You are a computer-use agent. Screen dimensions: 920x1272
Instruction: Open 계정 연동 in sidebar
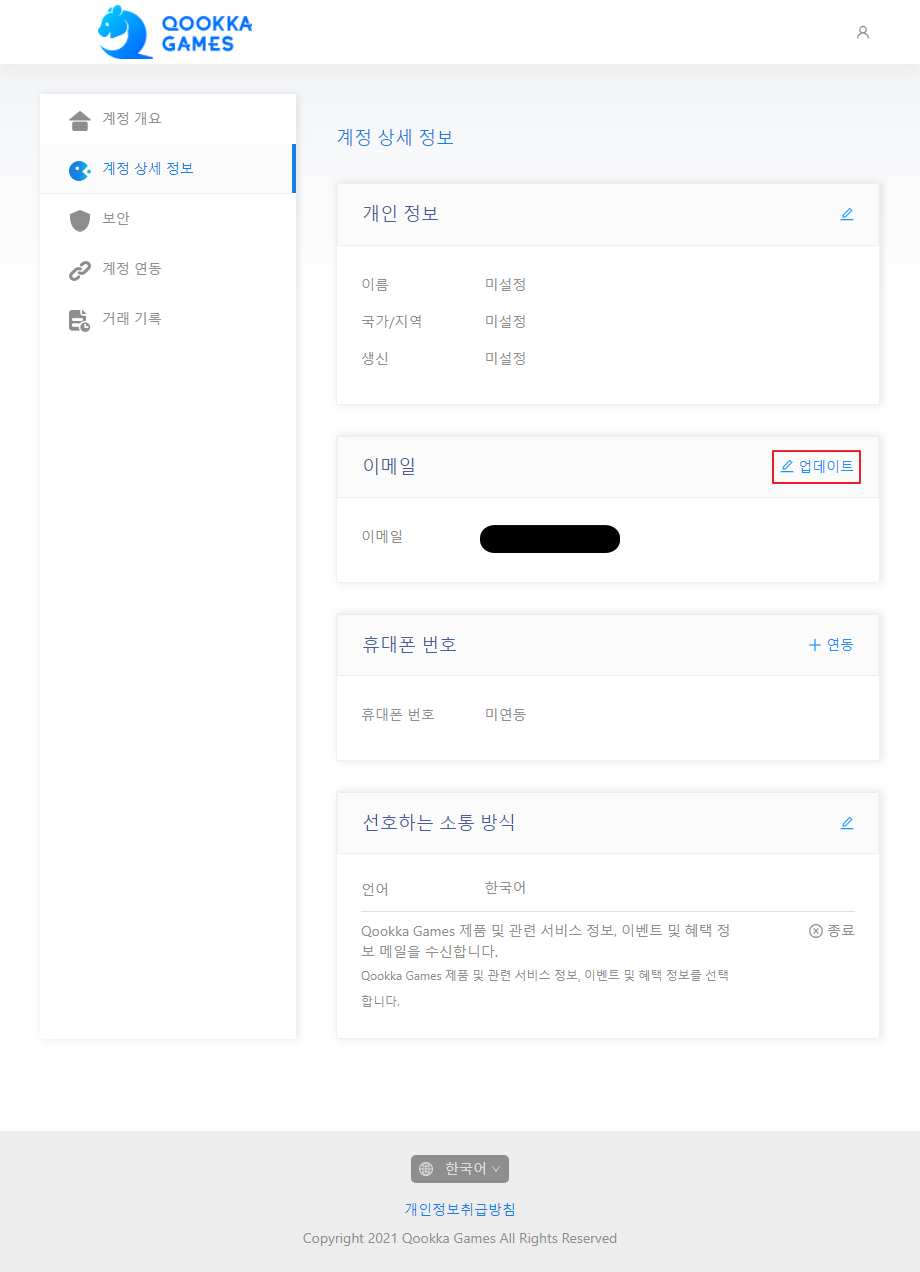tap(168, 269)
